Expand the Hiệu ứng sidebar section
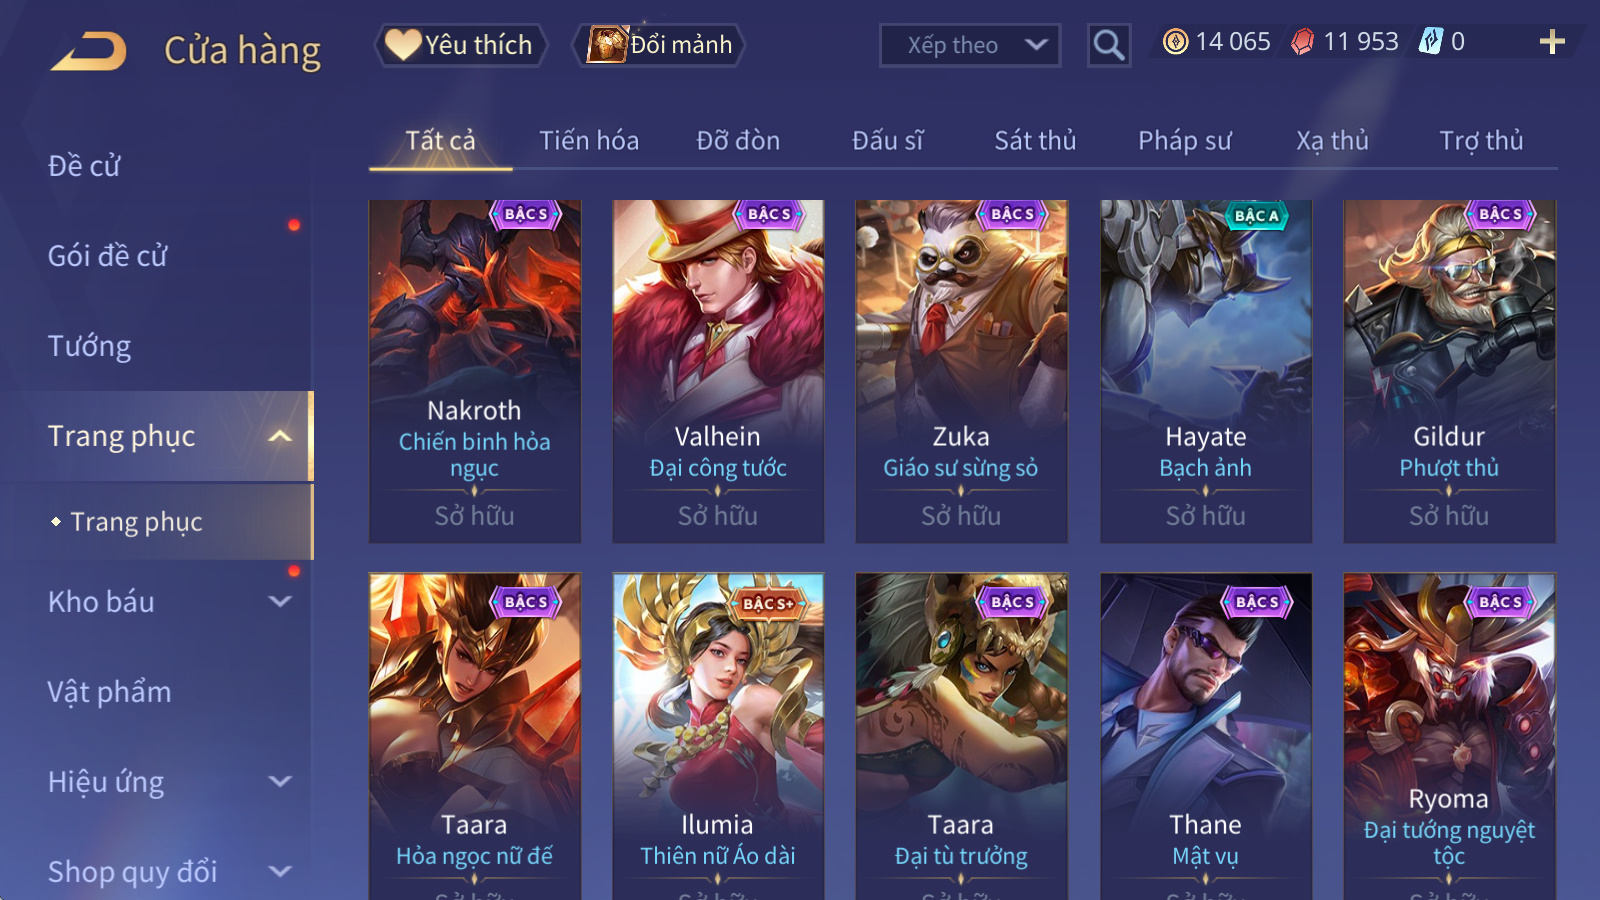Image resolution: width=1600 pixels, height=900 pixels. click(x=281, y=782)
